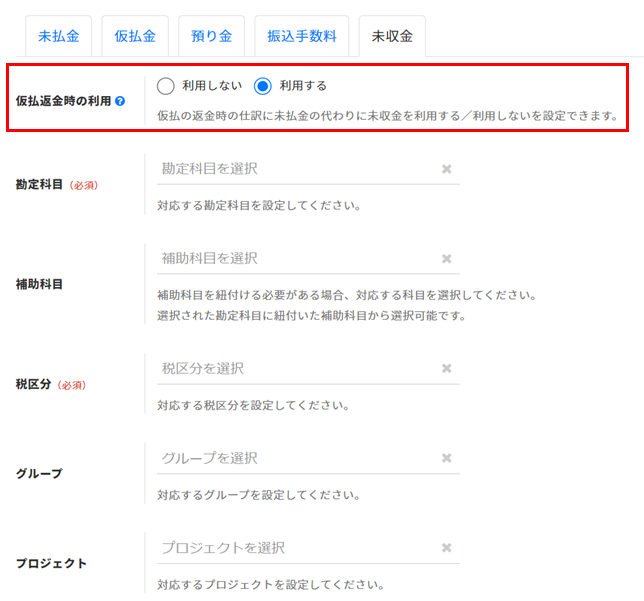
Task: Select the 利用しない radio button
Action: pos(166,86)
